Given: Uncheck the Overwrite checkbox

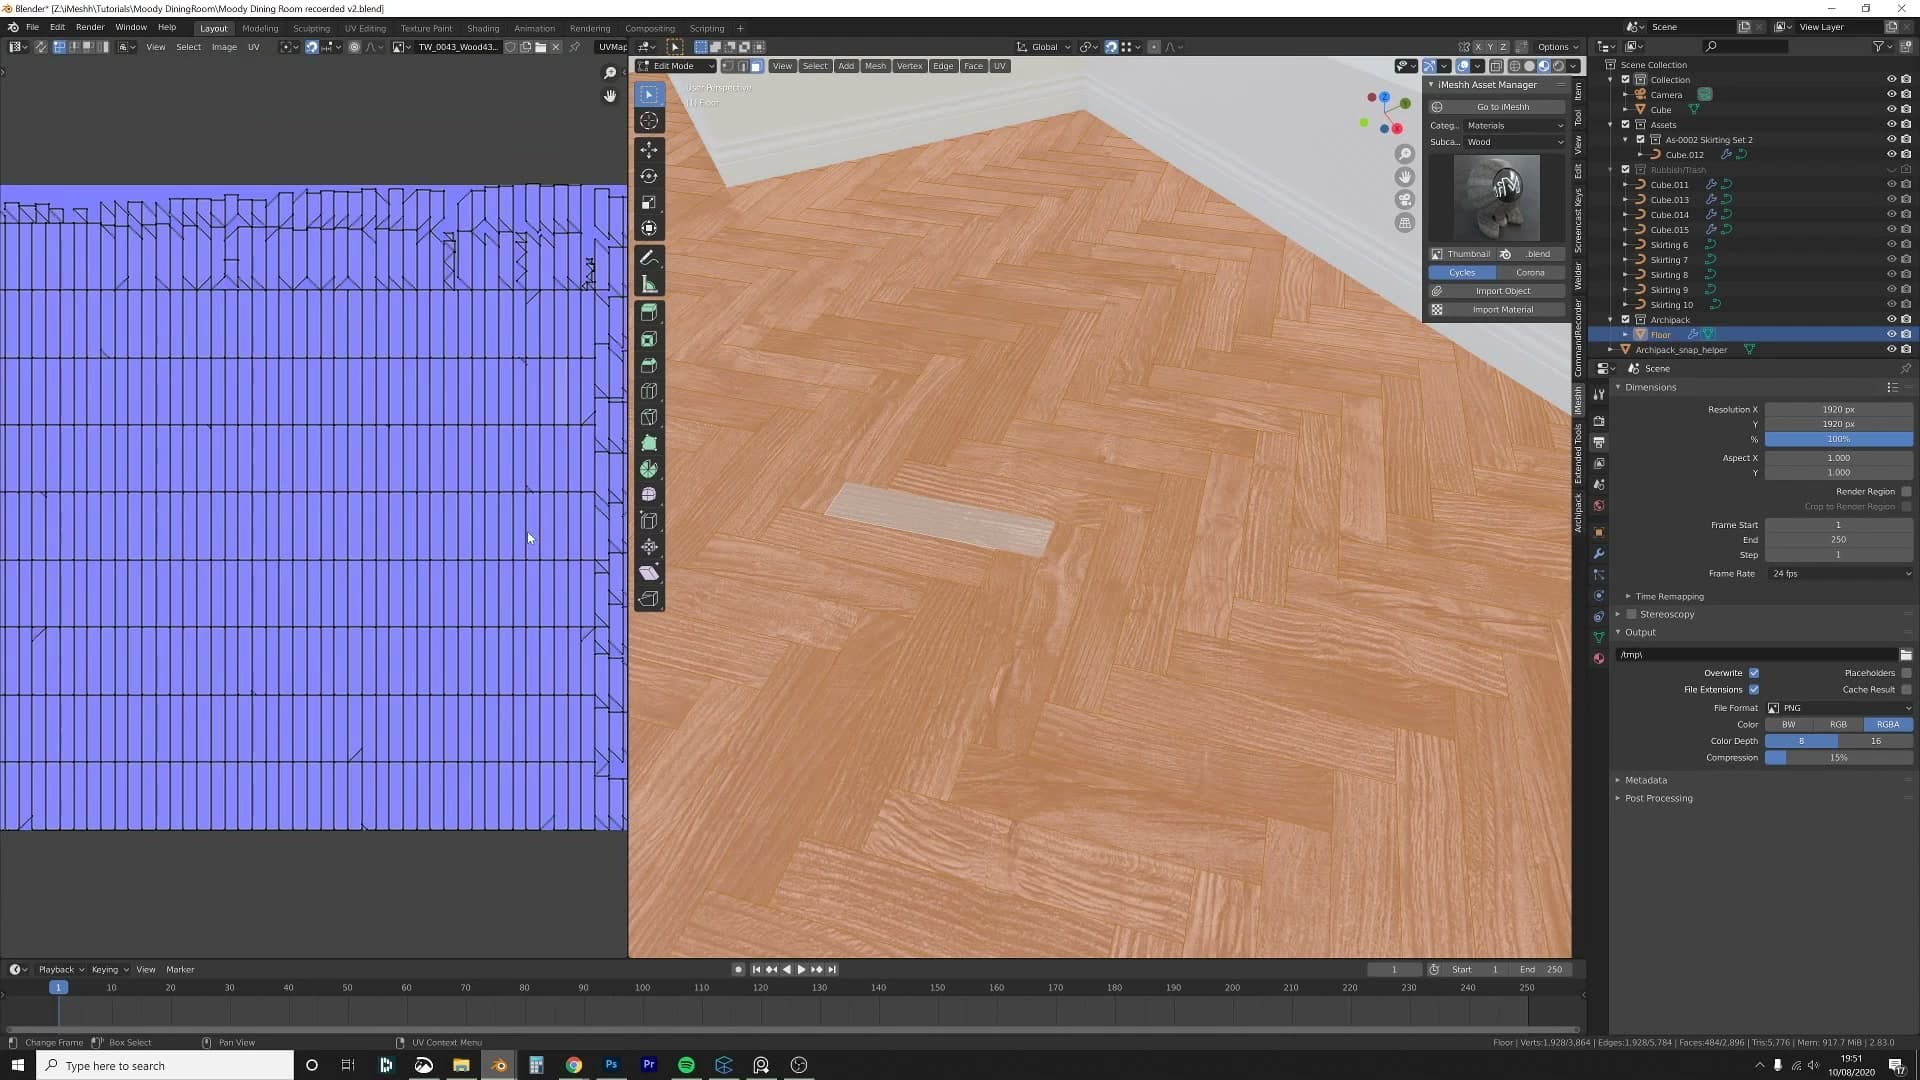Looking at the screenshot, I should tap(1754, 673).
